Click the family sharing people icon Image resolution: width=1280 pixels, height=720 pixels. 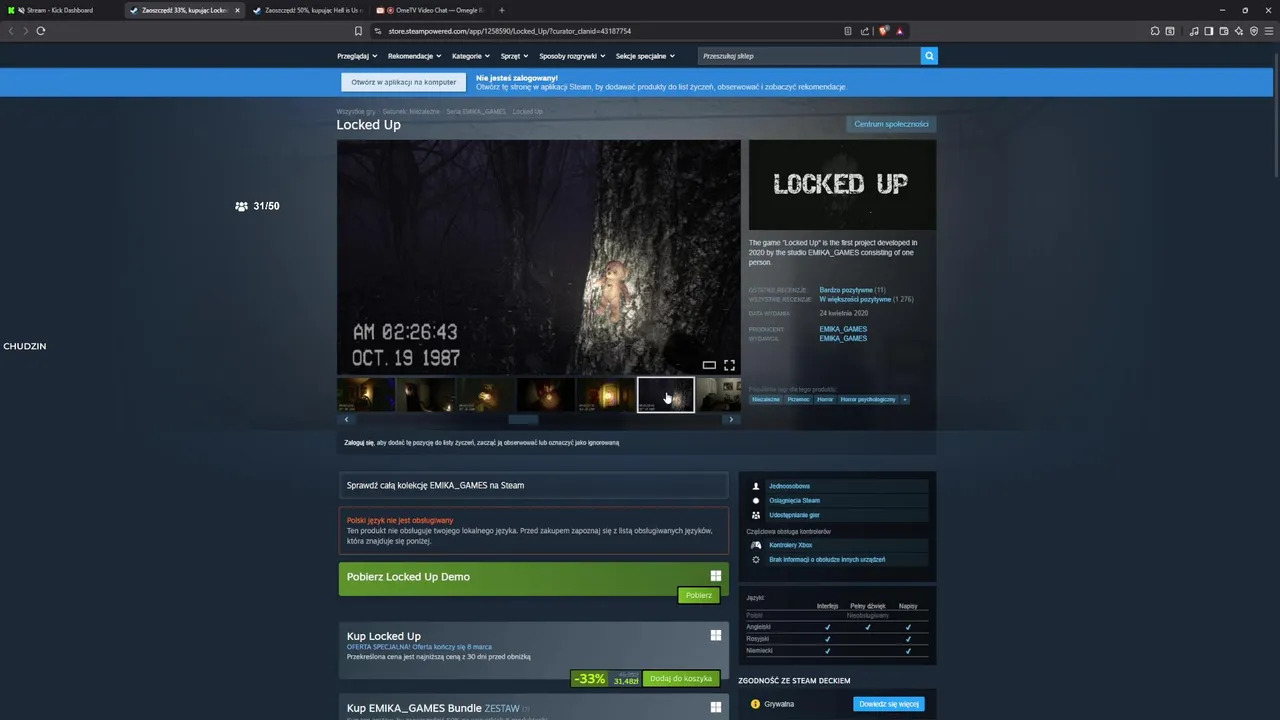coord(756,515)
